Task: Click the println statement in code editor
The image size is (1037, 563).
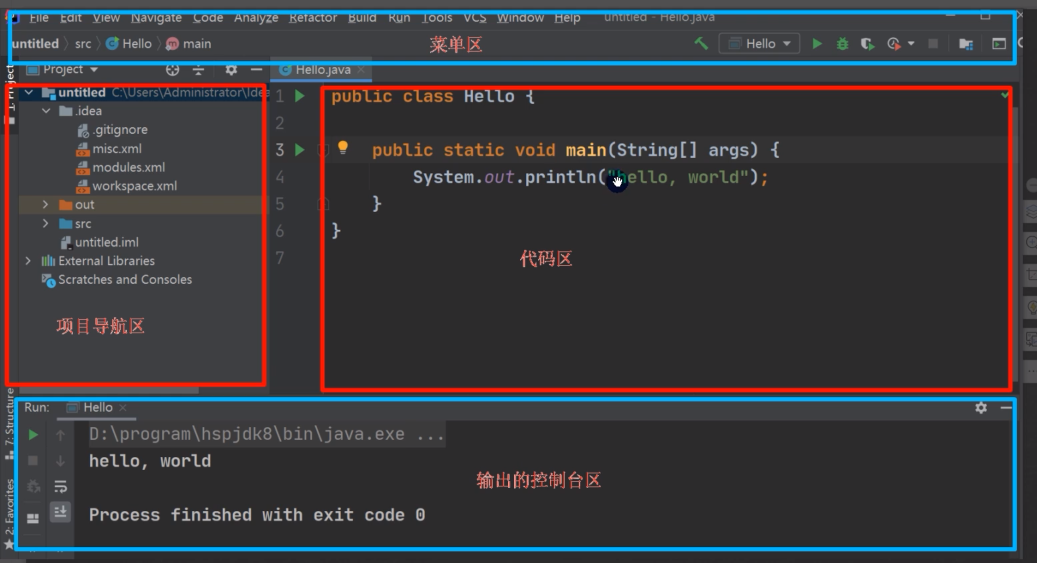Action: click(x=591, y=177)
